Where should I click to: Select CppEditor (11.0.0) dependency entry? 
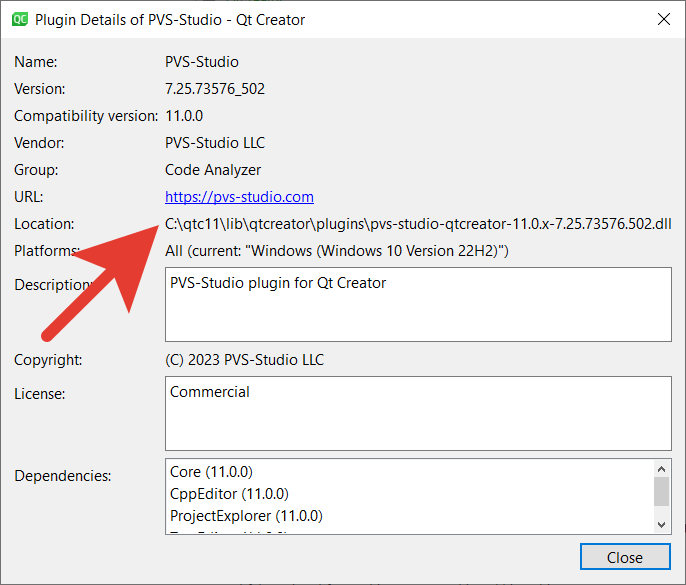point(229,493)
